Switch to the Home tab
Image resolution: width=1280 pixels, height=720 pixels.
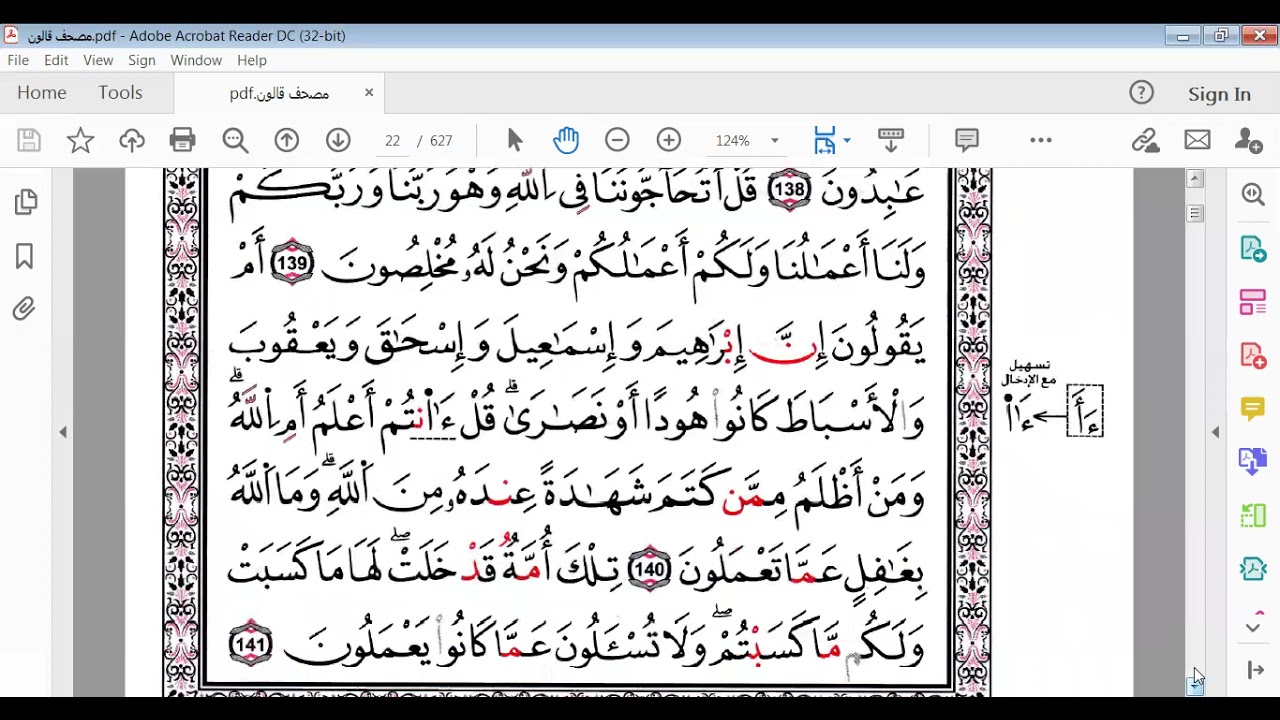click(41, 92)
